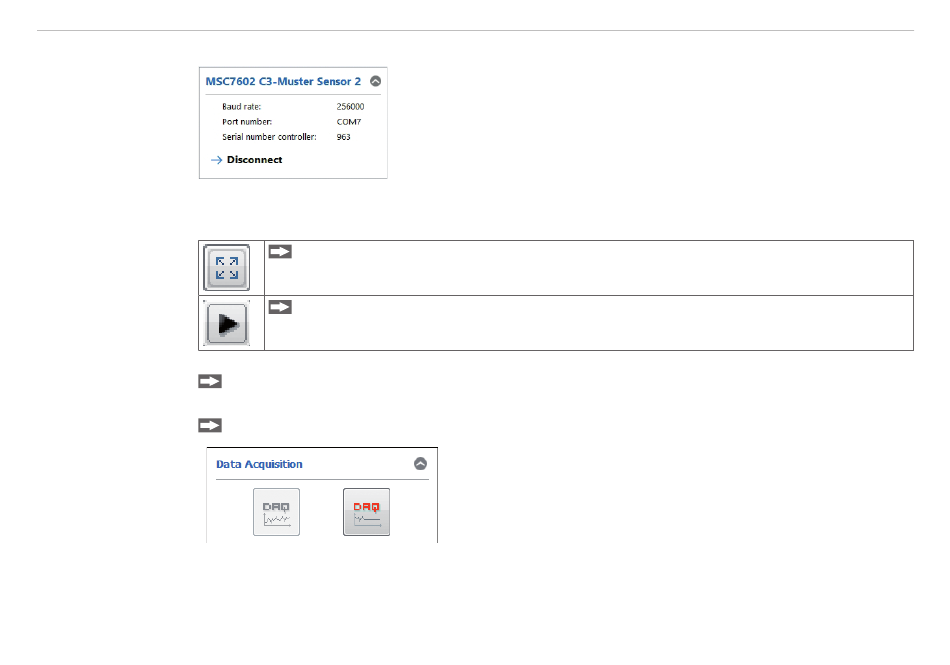Click the Serial number controller label
Image resolution: width=950 pixels, height=665 pixels.
[x=269, y=137]
